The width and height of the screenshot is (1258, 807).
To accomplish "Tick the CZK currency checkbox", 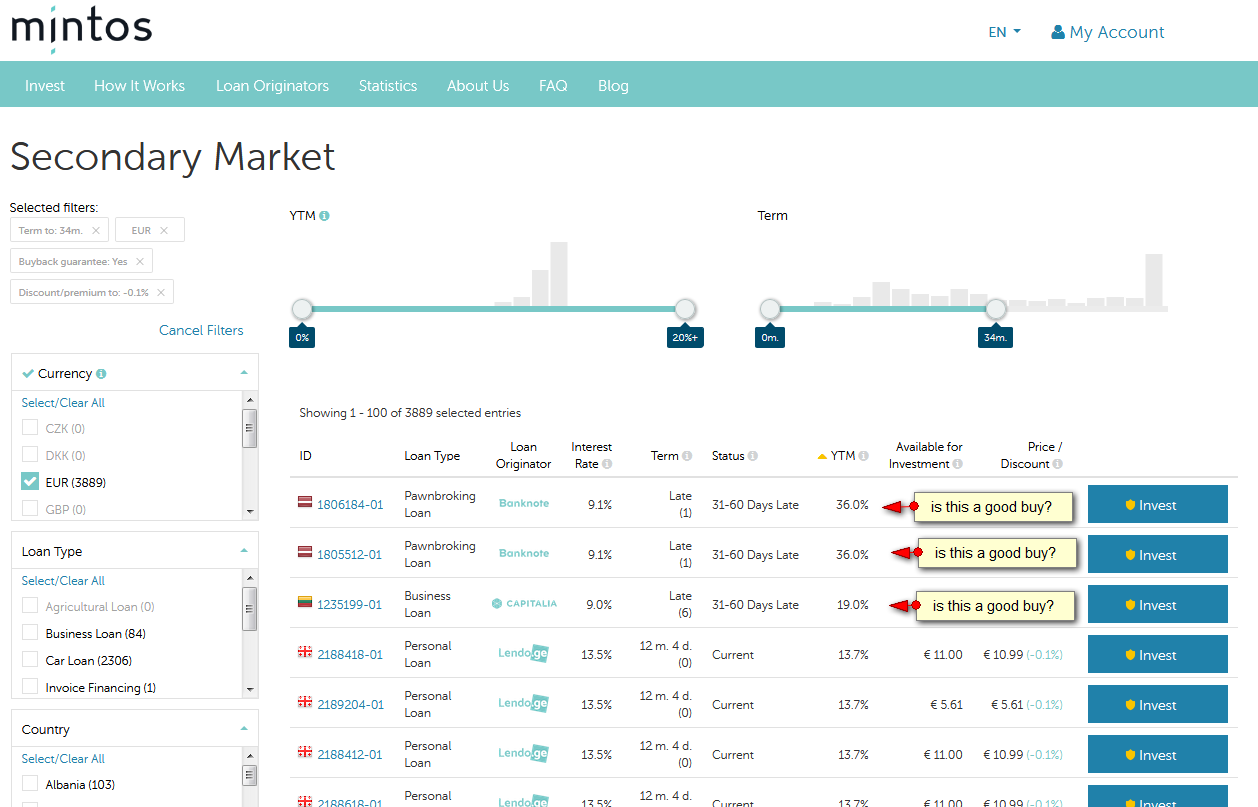I will pyautogui.click(x=30, y=428).
